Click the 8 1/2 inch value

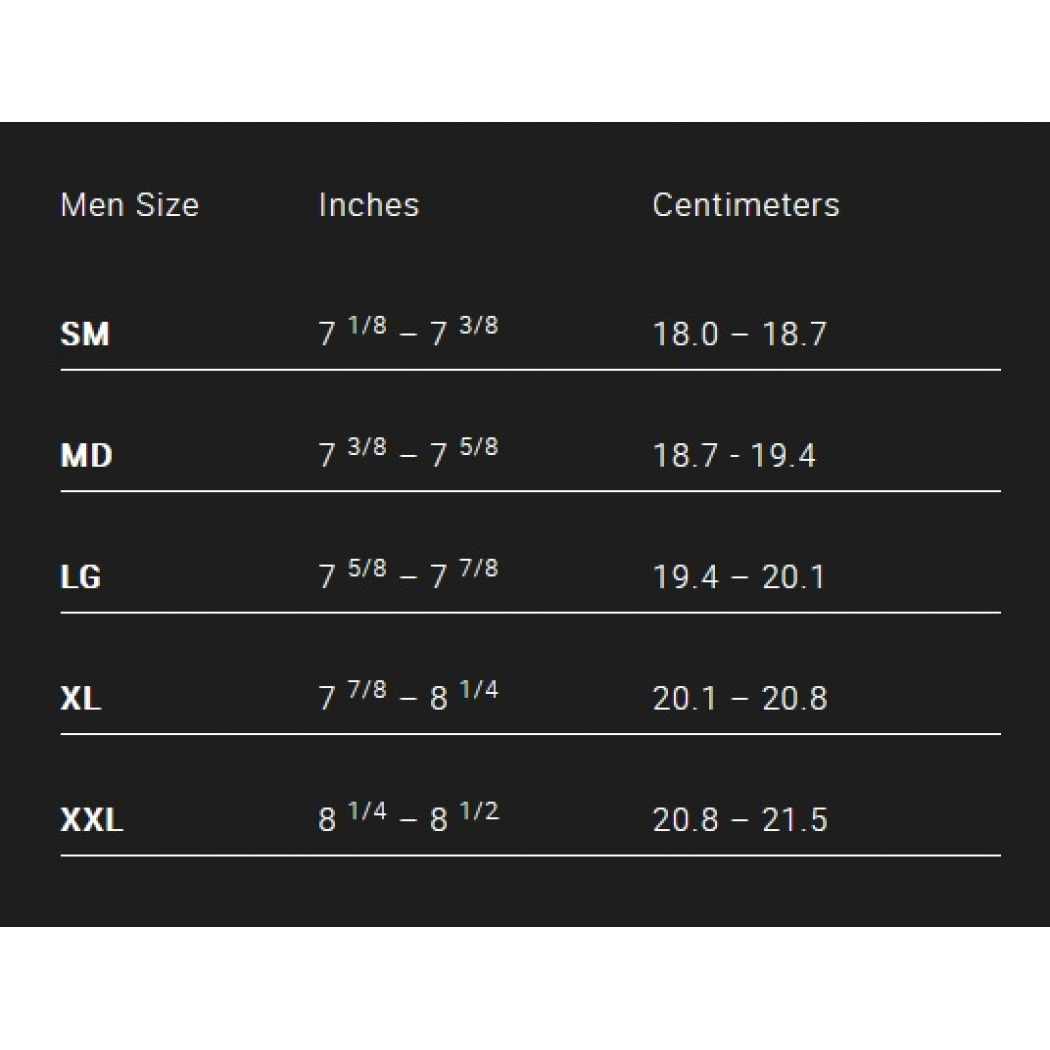464,818
